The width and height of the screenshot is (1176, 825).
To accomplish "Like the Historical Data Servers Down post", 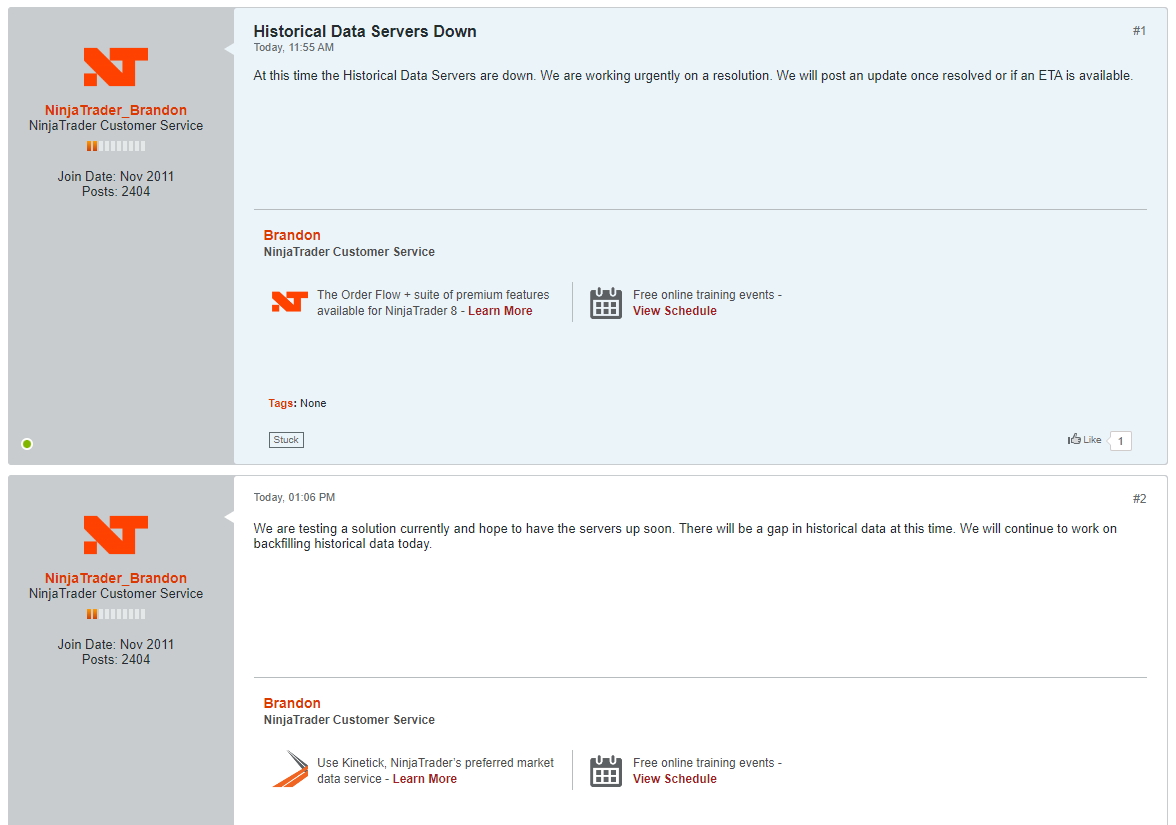I will click(1084, 440).
